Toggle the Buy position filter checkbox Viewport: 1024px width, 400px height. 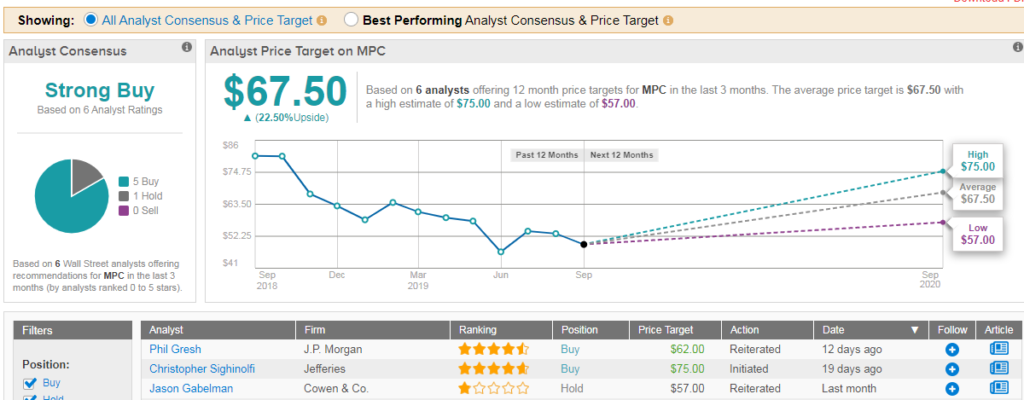30,382
